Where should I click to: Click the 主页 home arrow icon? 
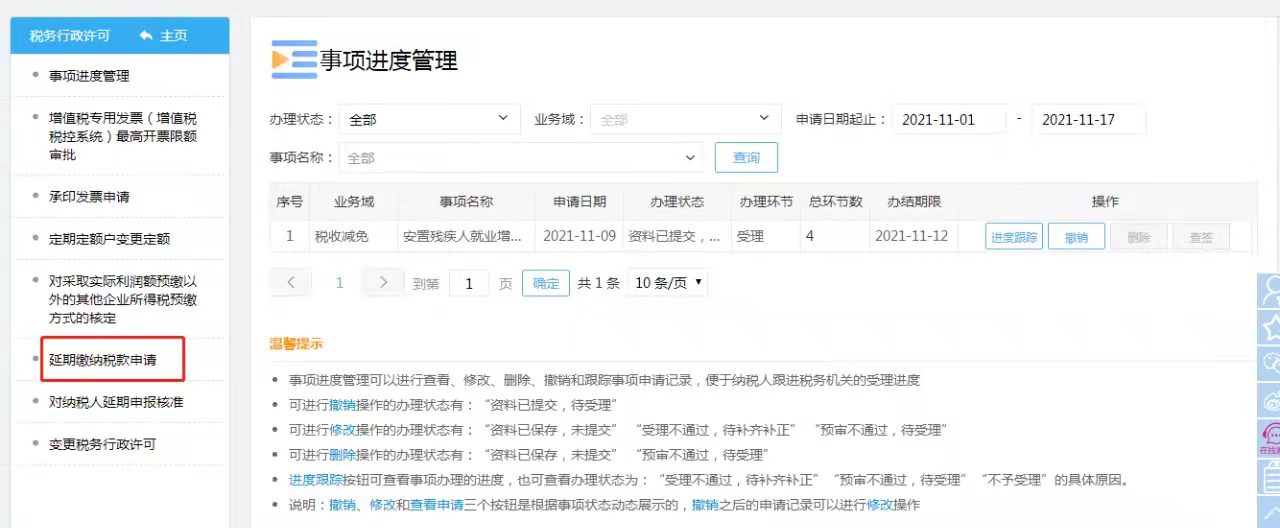[146, 35]
